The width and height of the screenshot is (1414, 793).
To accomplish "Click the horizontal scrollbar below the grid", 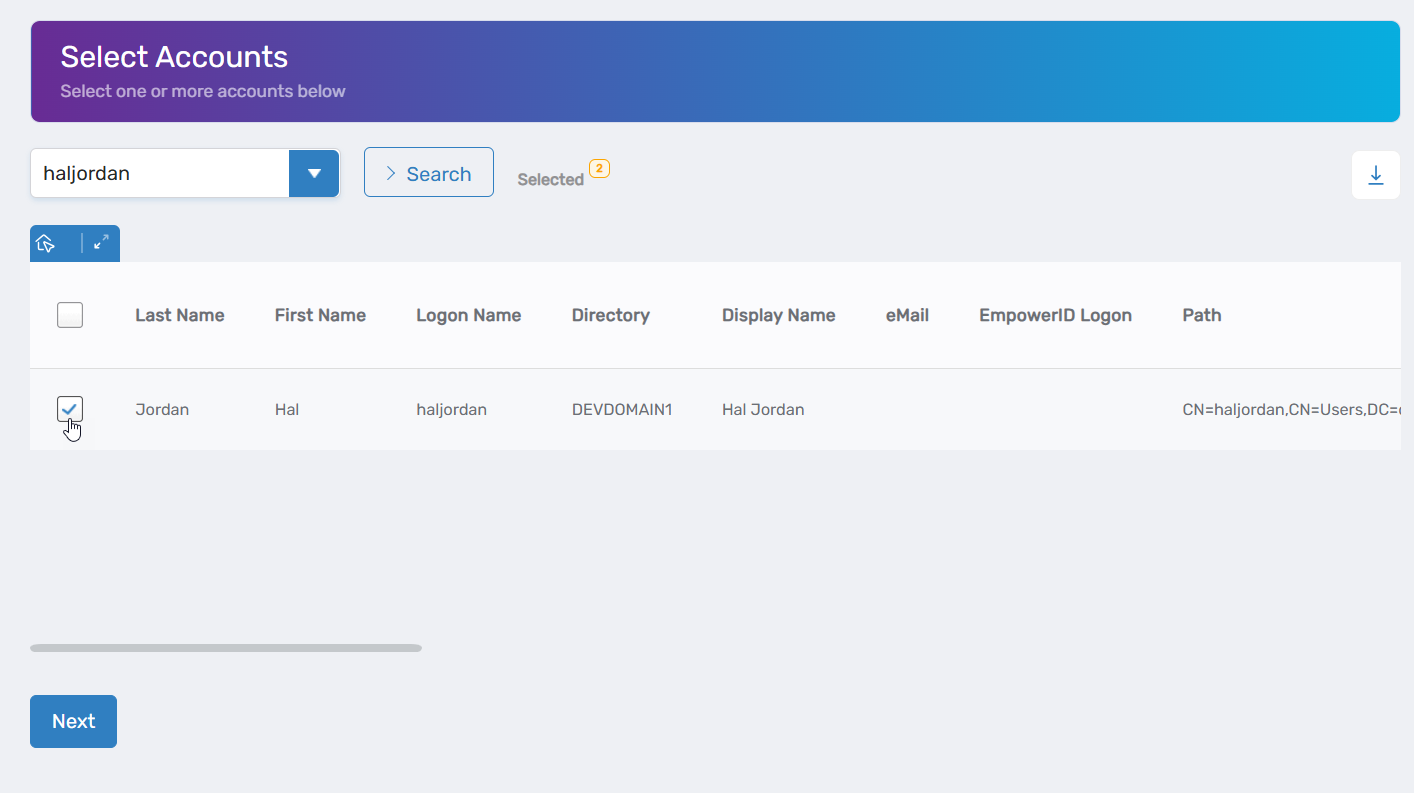I will pos(225,647).
